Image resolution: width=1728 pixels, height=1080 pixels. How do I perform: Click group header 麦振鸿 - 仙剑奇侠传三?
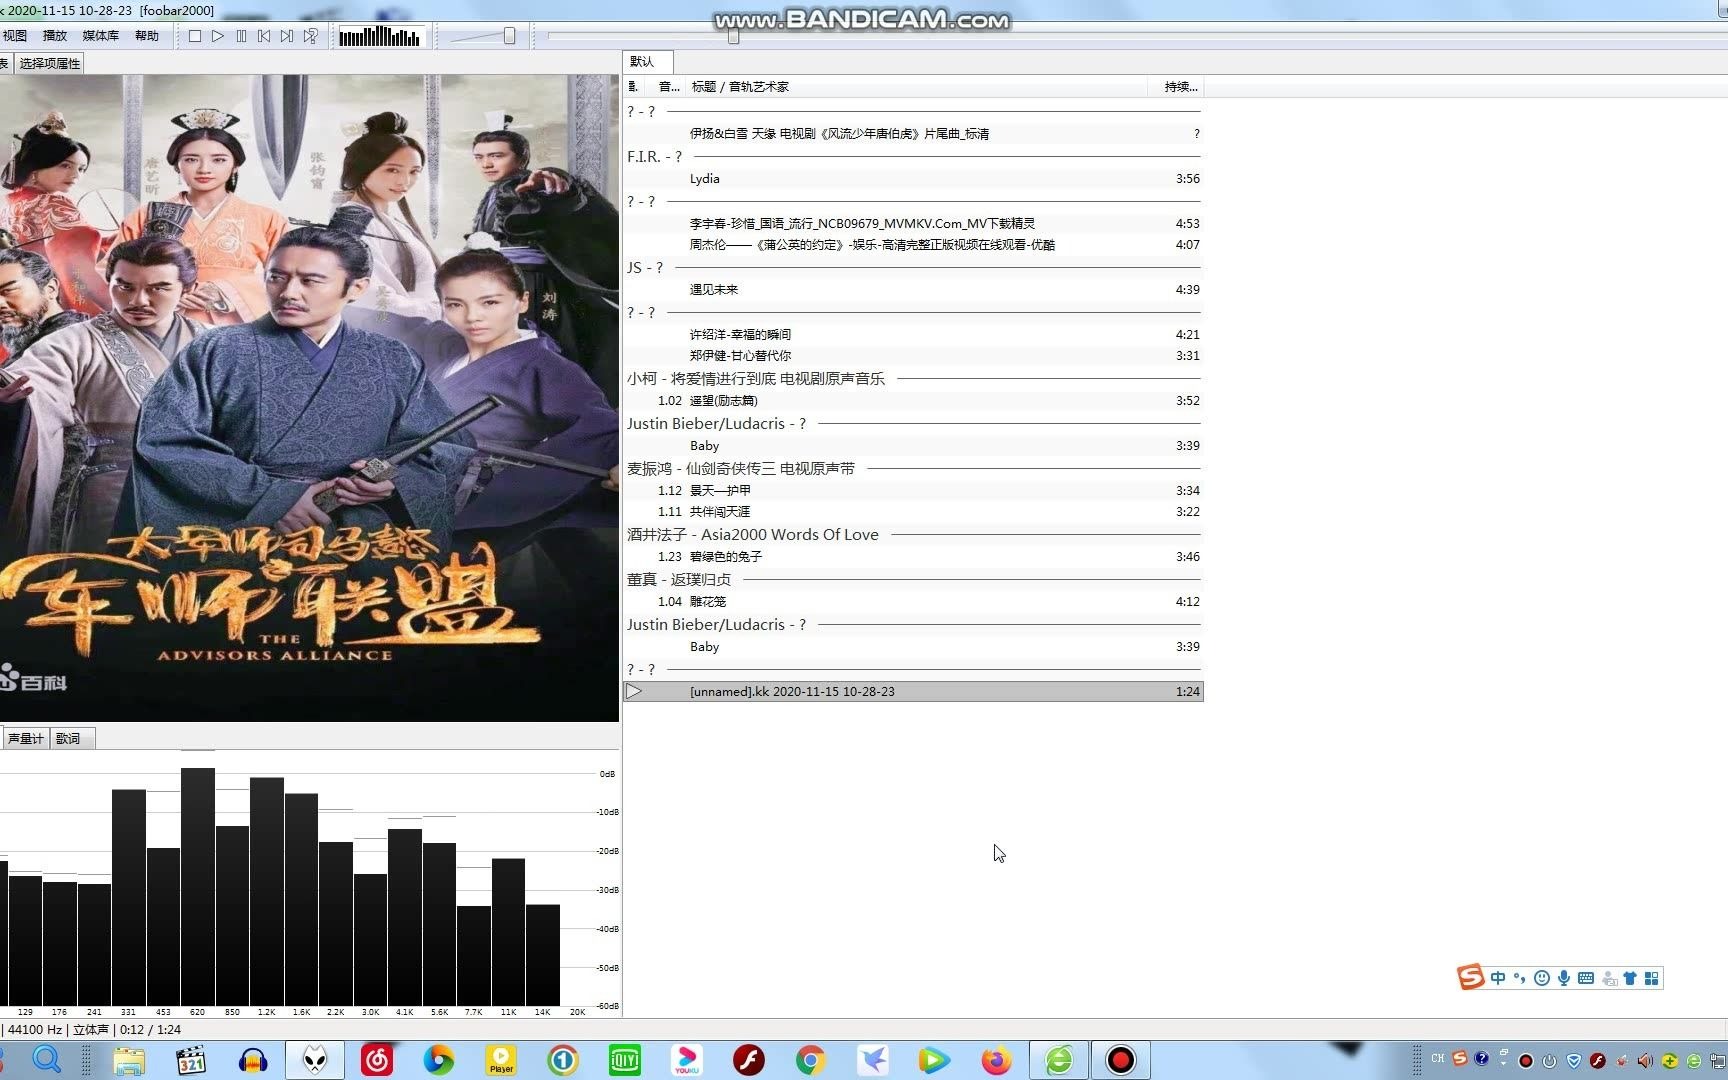pos(913,469)
